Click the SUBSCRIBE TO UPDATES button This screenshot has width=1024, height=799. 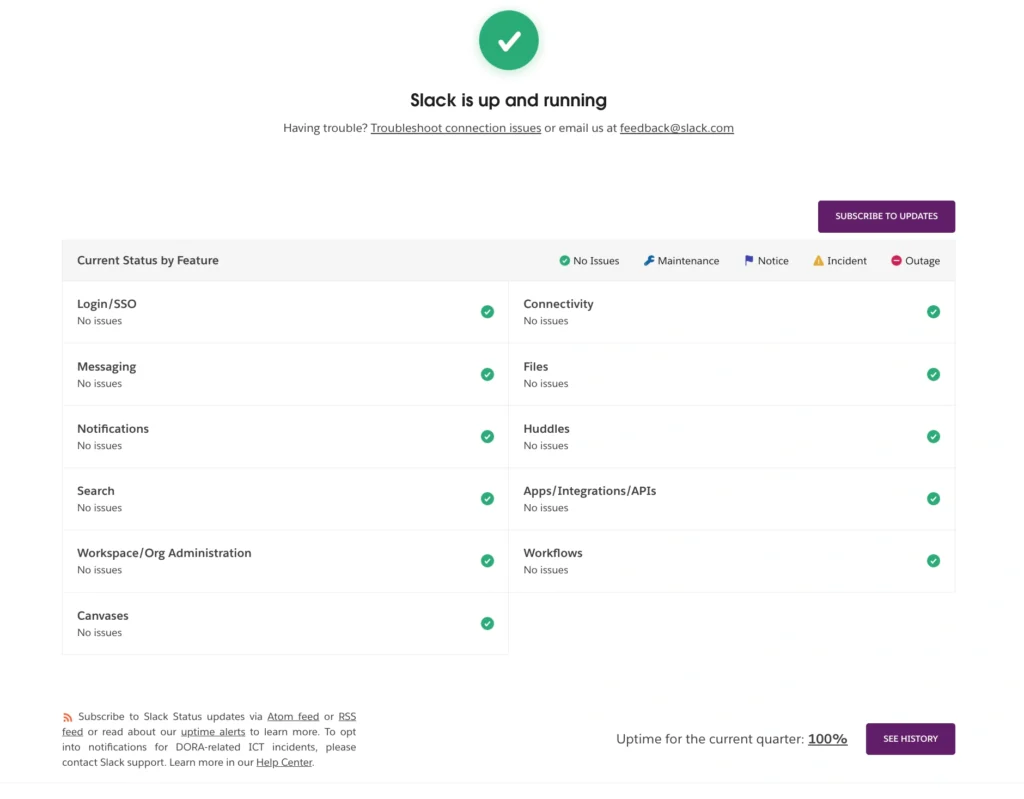(886, 216)
